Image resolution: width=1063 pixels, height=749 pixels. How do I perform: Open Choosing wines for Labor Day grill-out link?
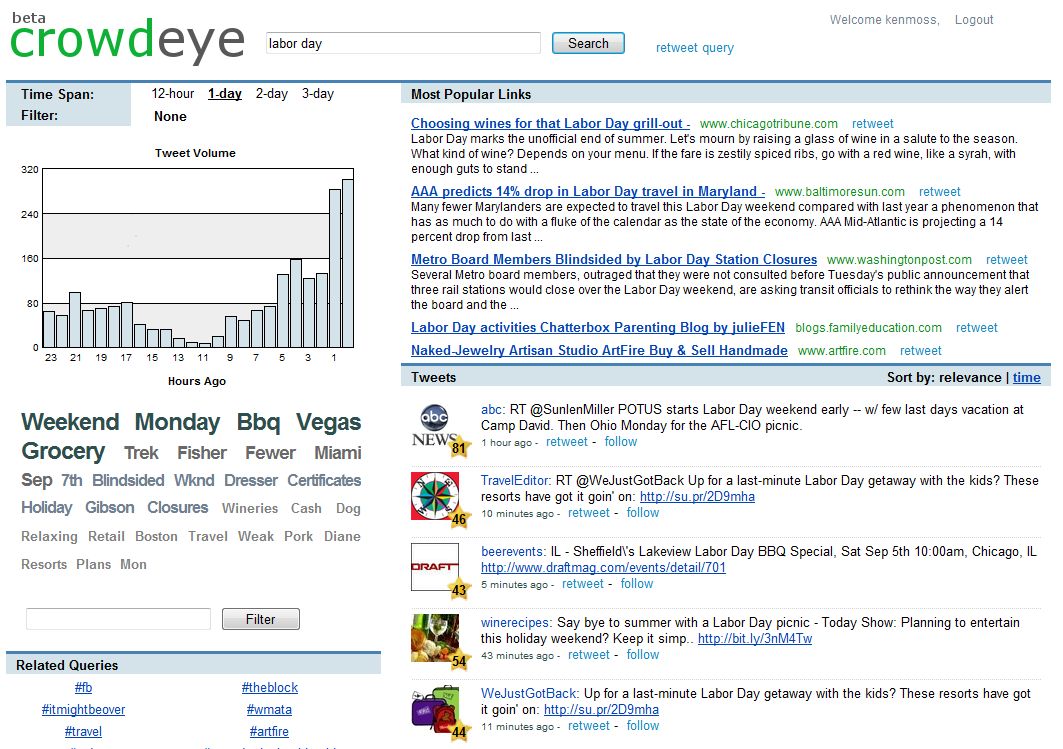pyautogui.click(x=550, y=123)
